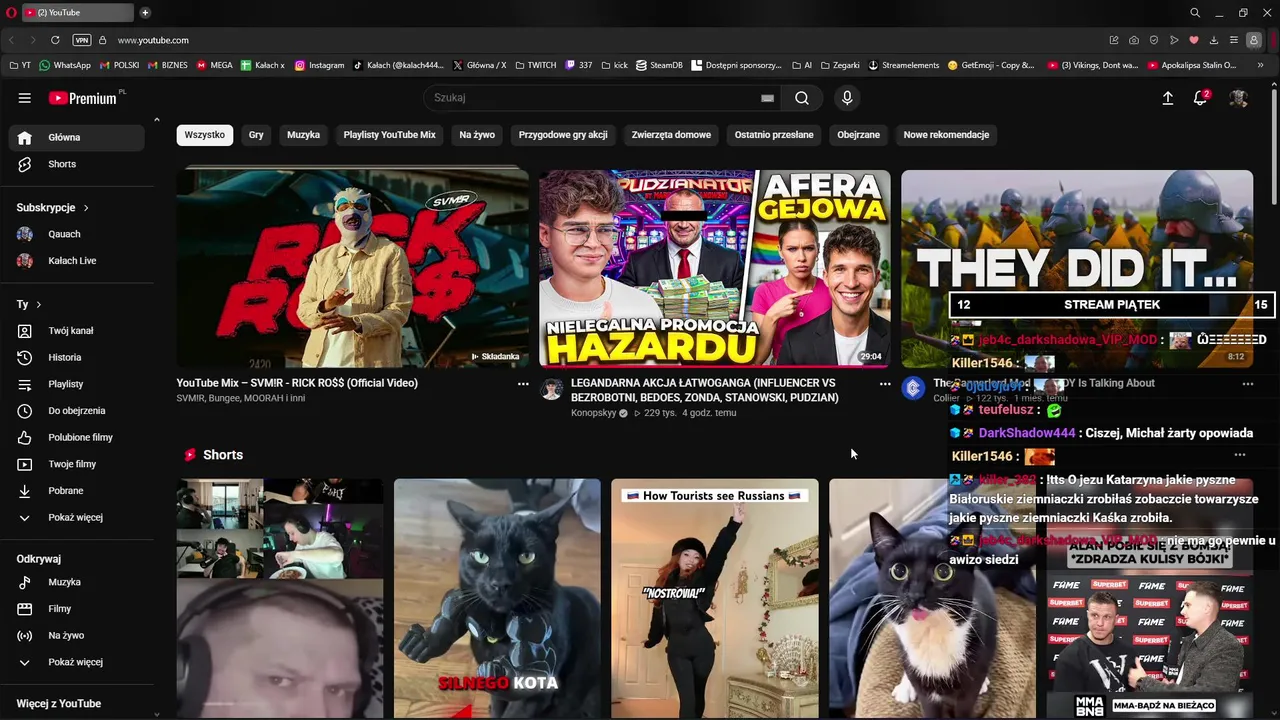Open Shorts in the sidebar
Image resolution: width=1280 pixels, height=720 pixels.
point(76,164)
